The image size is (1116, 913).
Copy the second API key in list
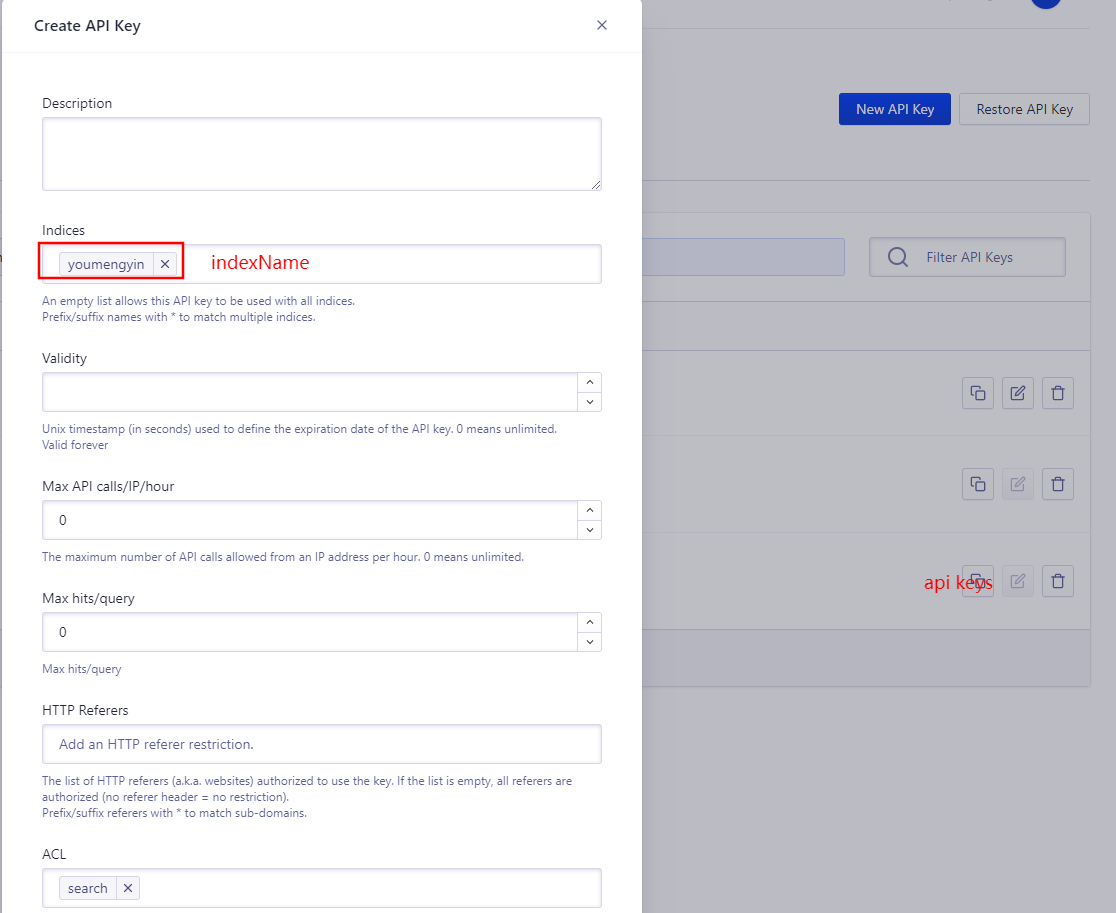(x=978, y=484)
